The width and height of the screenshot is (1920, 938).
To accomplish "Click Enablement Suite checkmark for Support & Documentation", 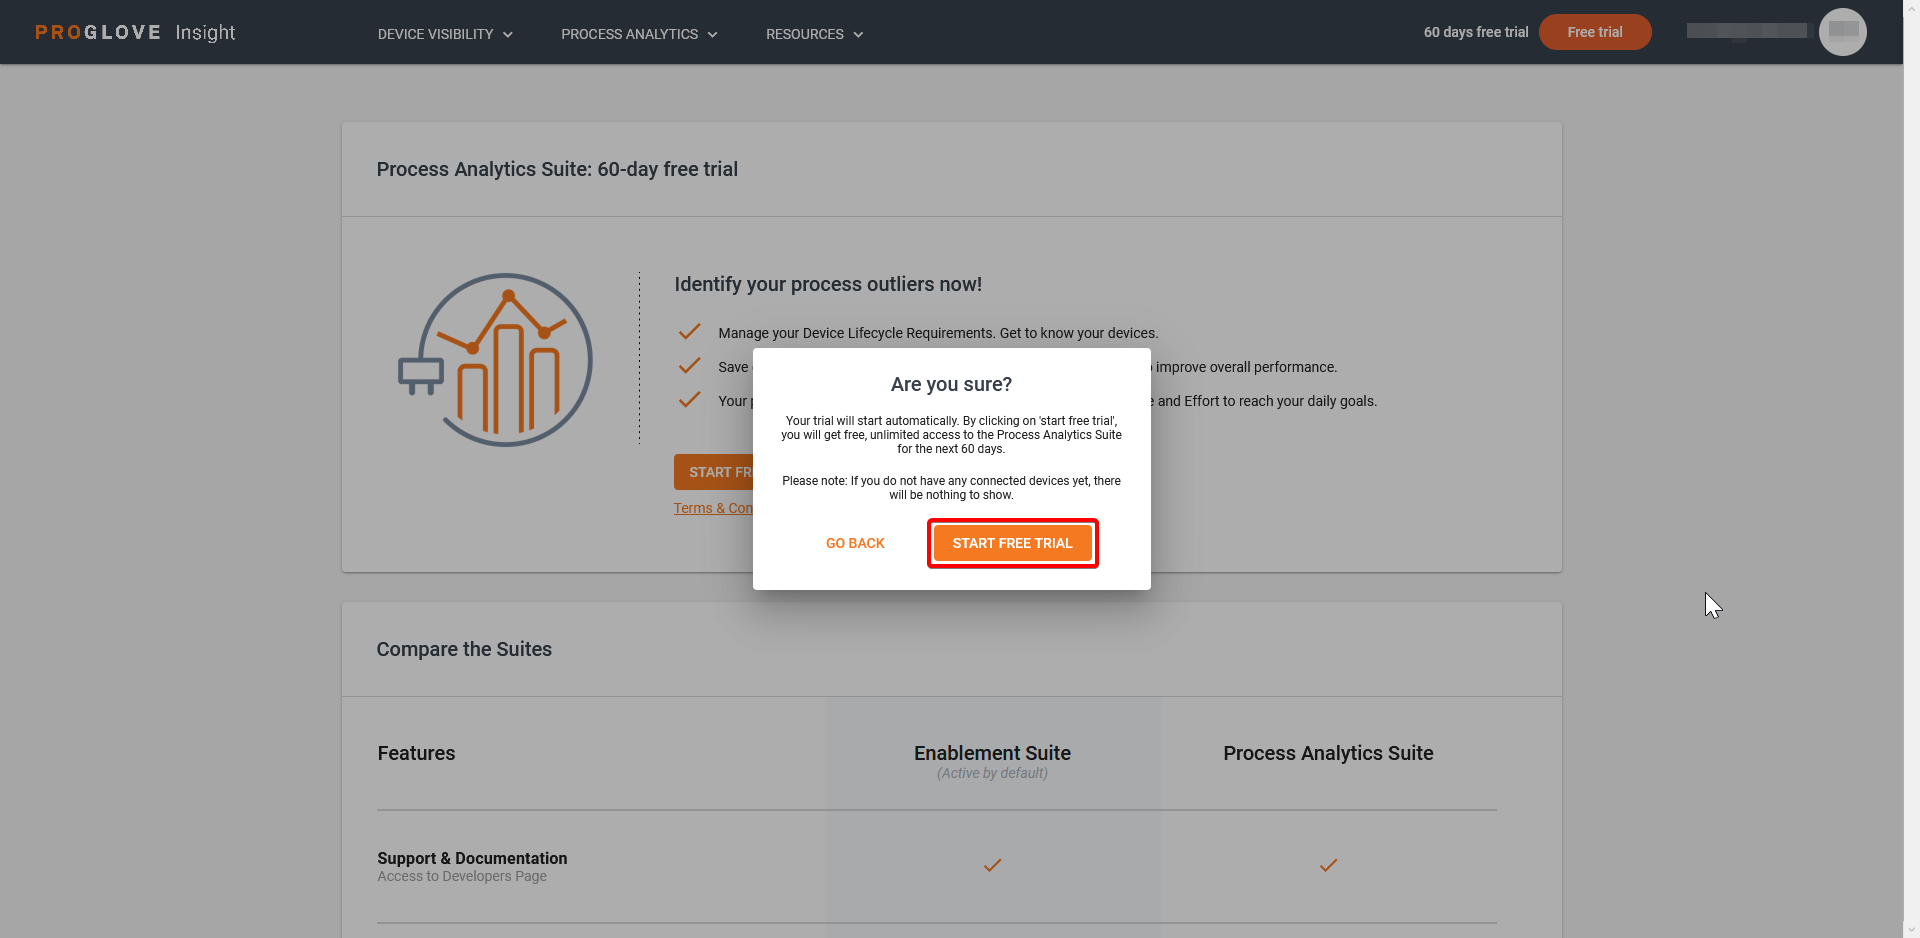I will [992, 865].
